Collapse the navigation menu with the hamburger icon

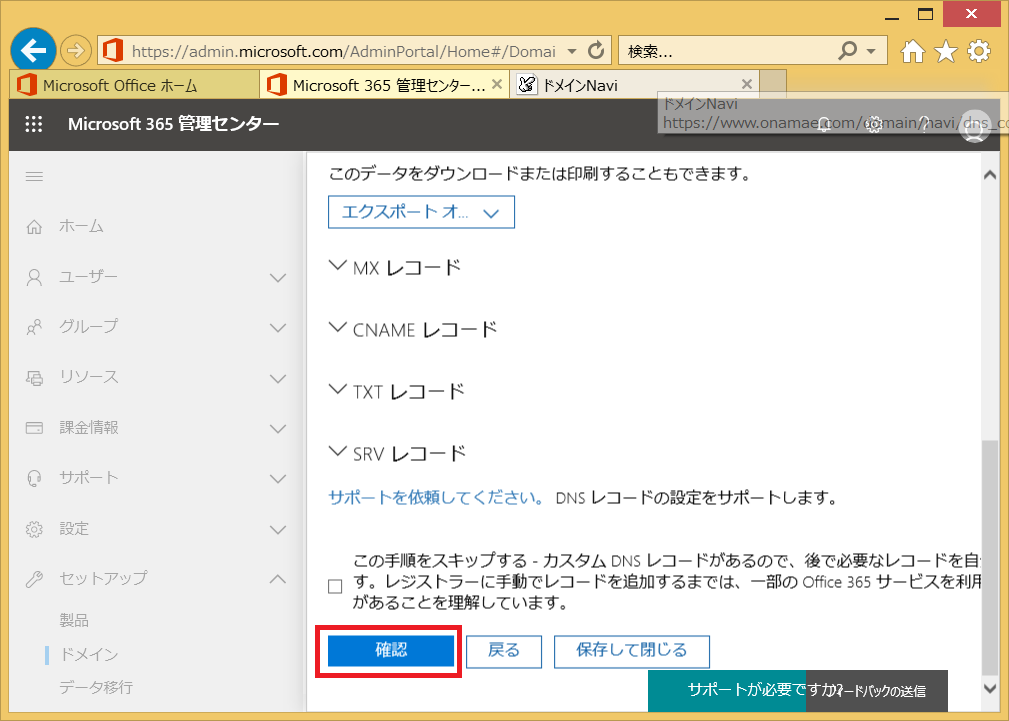34,176
